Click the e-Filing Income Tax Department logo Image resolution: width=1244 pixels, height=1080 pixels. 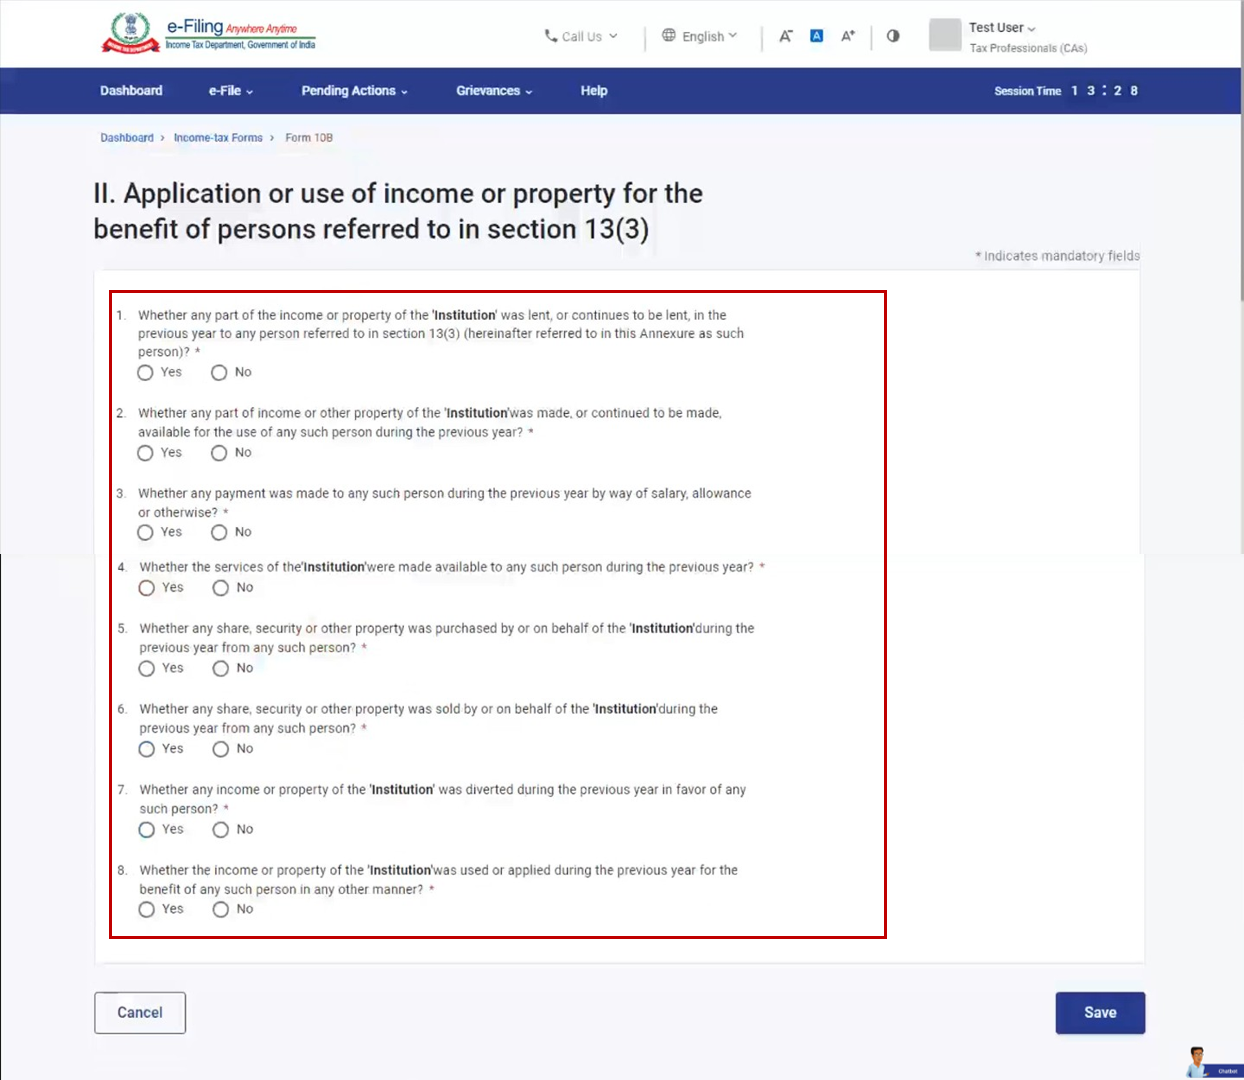tap(208, 33)
